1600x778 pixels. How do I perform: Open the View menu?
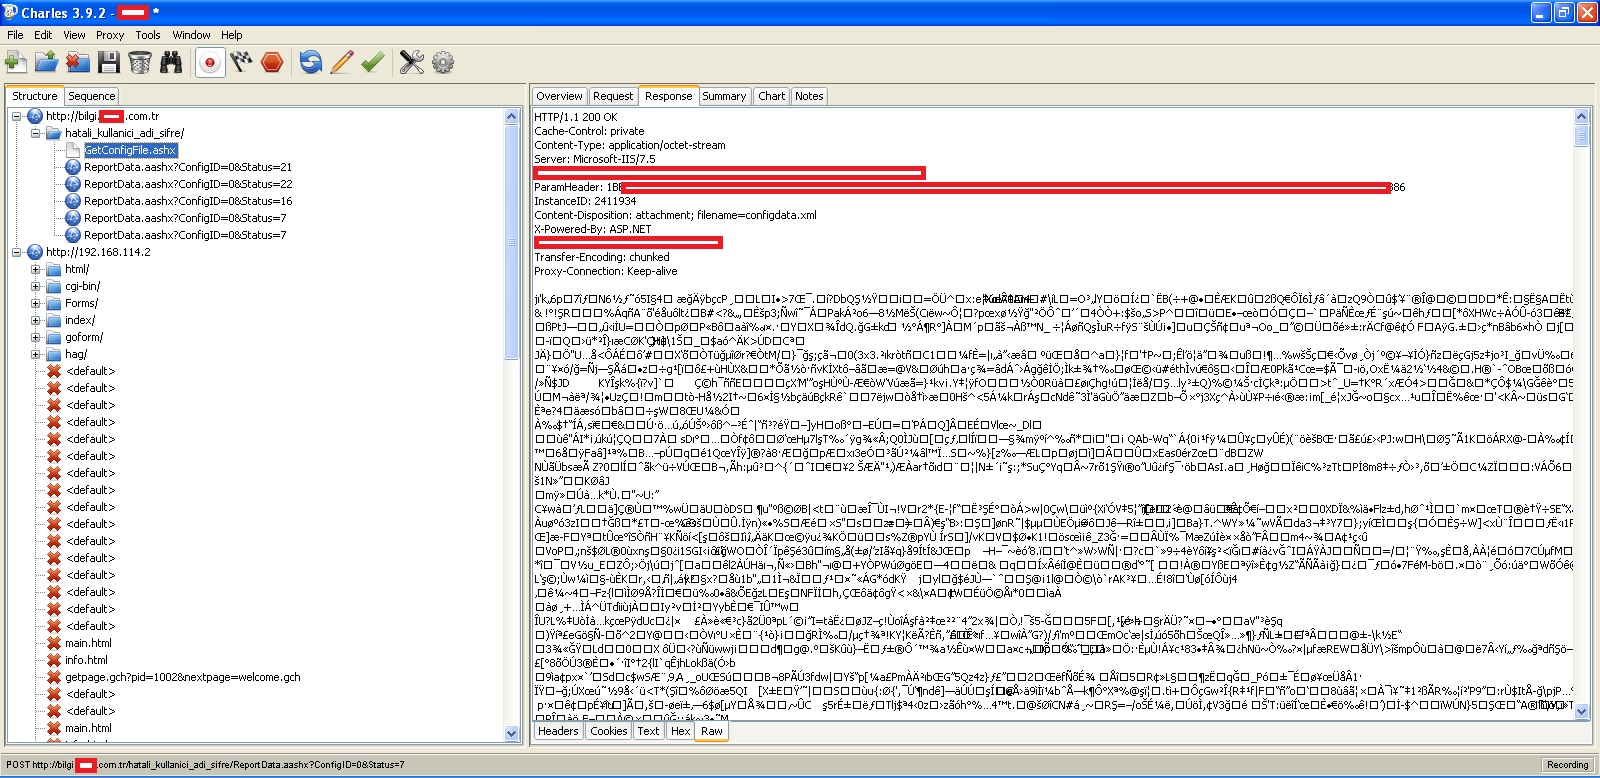pos(74,35)
